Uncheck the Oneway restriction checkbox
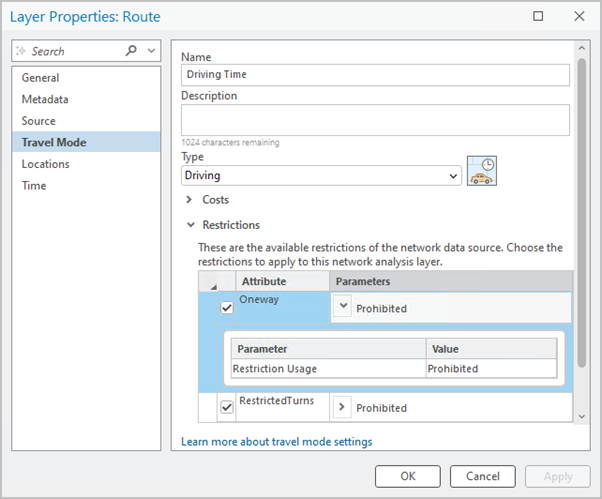 [x=226, y=308]
